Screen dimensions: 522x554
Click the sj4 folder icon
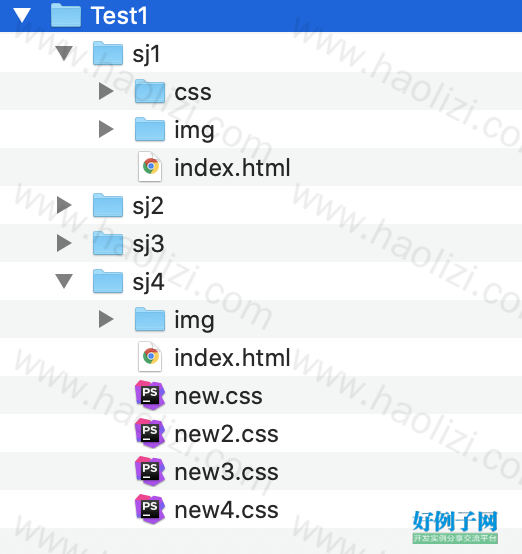pyautogui.click(x=108, y=281)
